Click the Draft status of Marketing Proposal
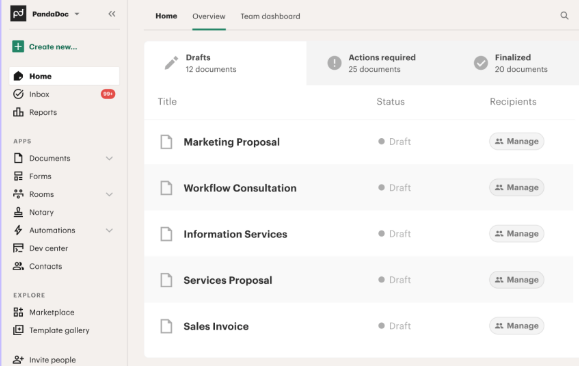 pyautogui.click(x=394, y=141)
